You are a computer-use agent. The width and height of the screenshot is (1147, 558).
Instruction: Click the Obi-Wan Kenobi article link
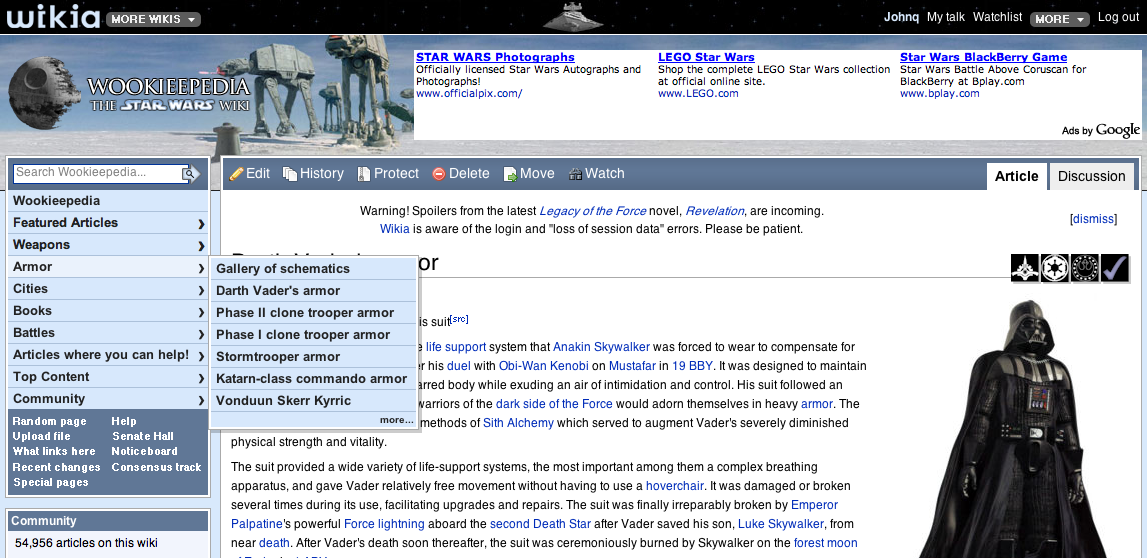point(544,366)
